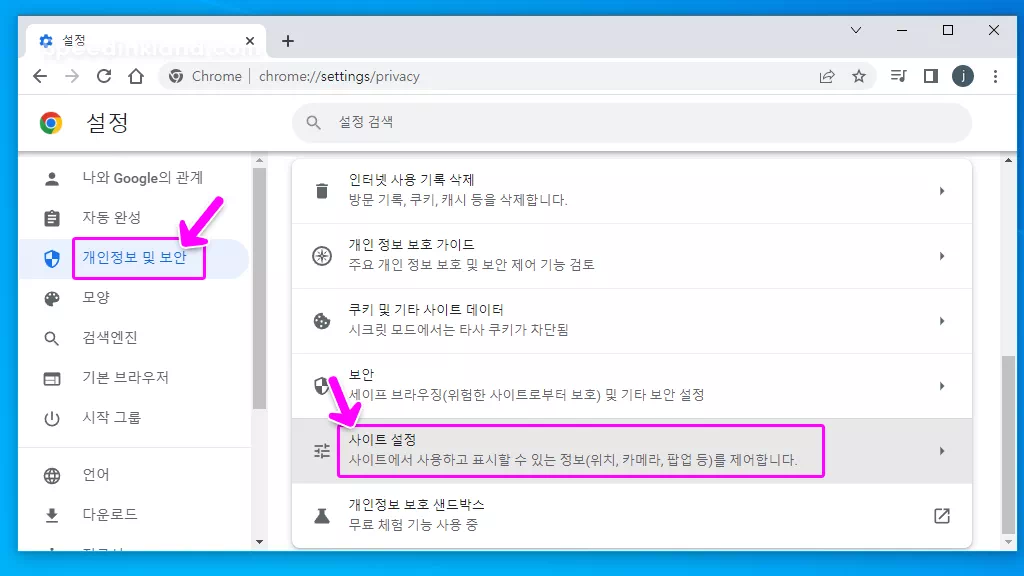
Task: Click the download icon for 다운로드
Action: pos(52,515)
